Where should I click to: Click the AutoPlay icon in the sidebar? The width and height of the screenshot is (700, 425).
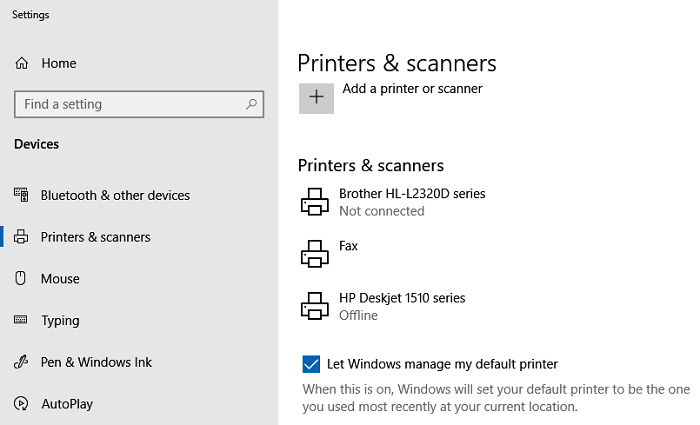pyautogui.click(x=21, y=404)
